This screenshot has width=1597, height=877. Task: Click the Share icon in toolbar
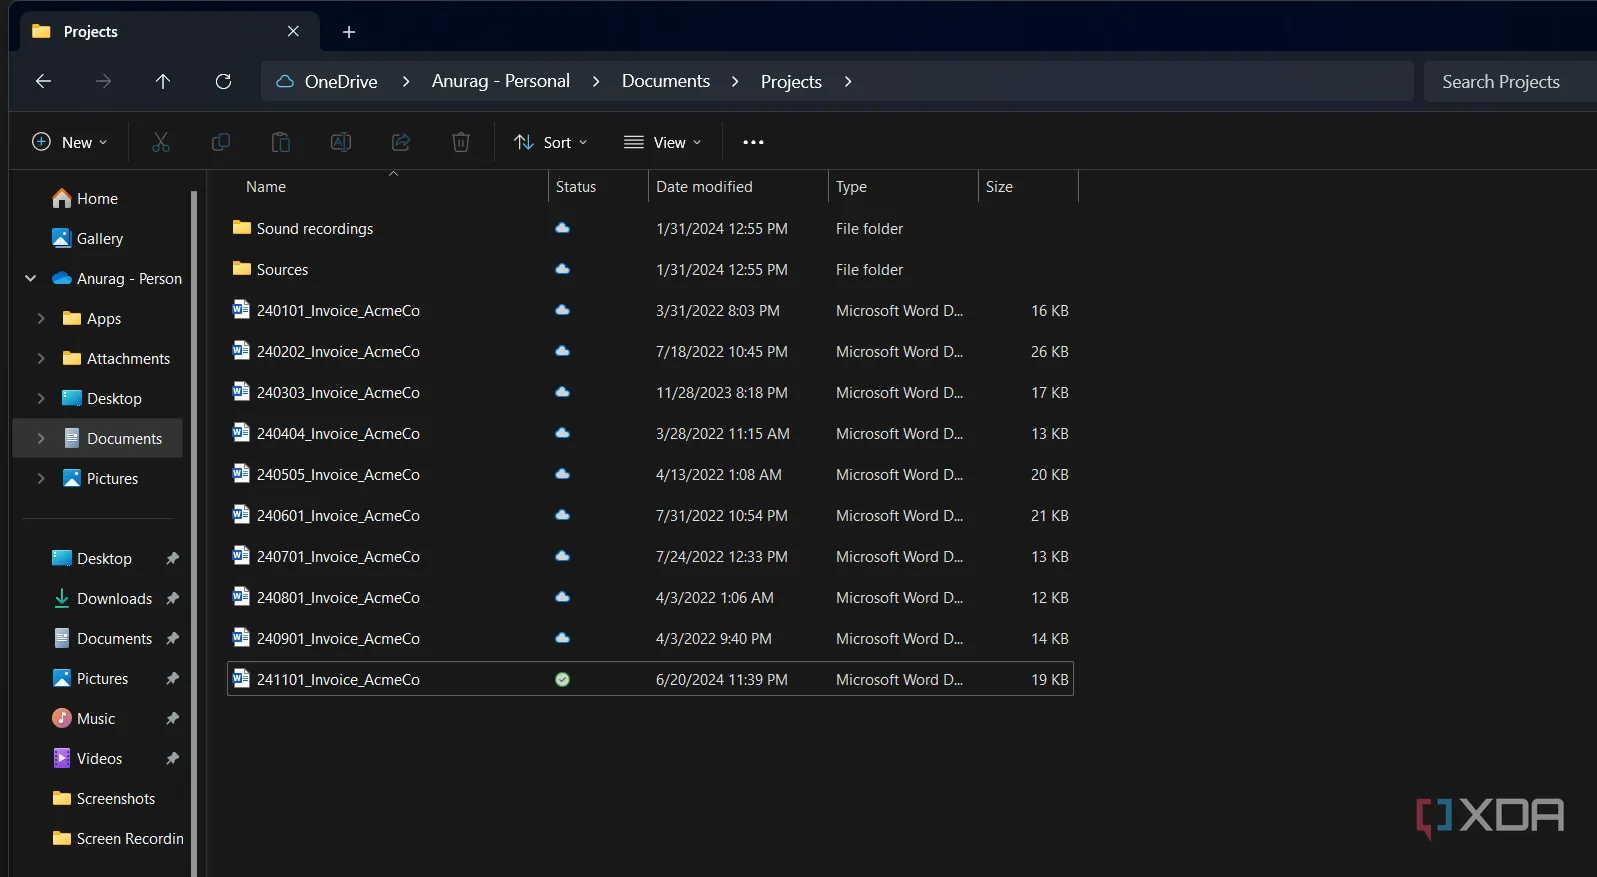tap(401, 142)
